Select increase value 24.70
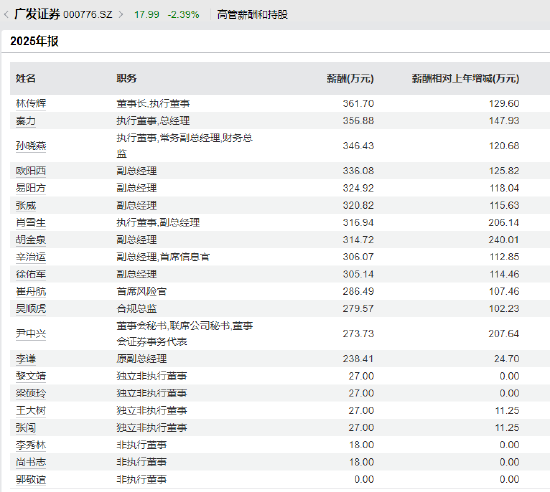550x492 pixels. (507, 358)
